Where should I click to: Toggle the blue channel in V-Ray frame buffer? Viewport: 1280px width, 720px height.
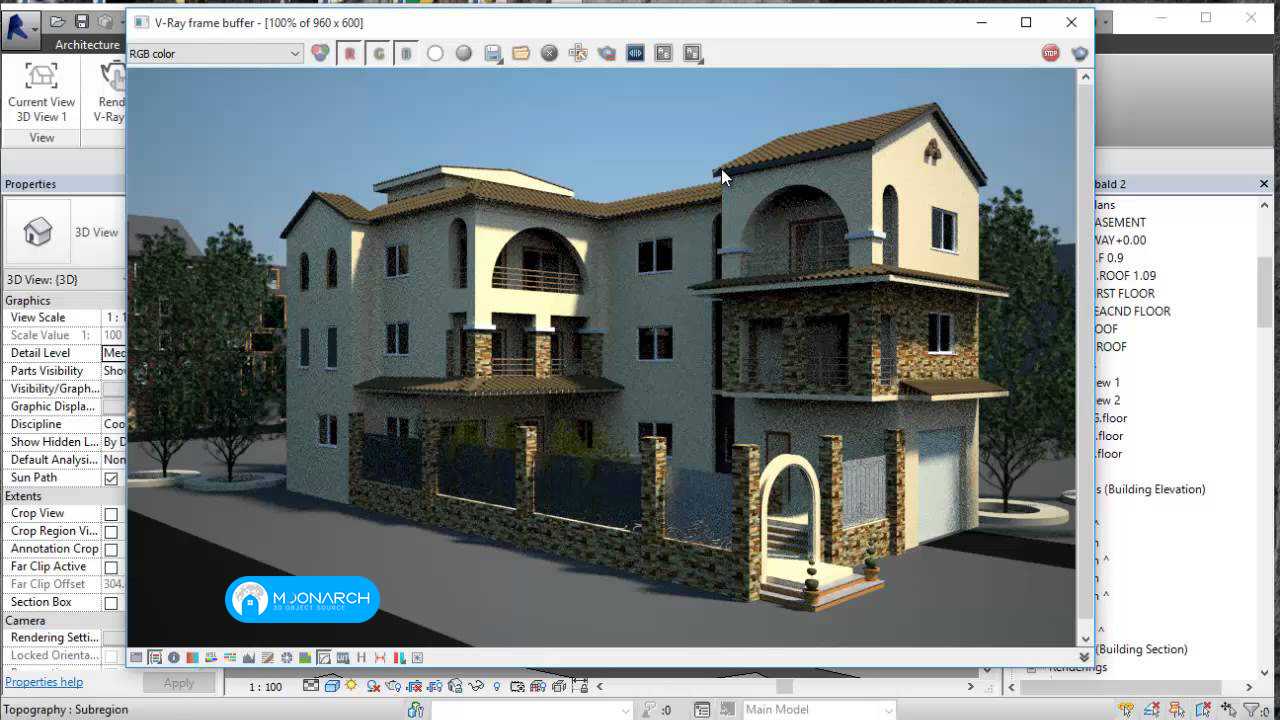click(x=406, y=54)
